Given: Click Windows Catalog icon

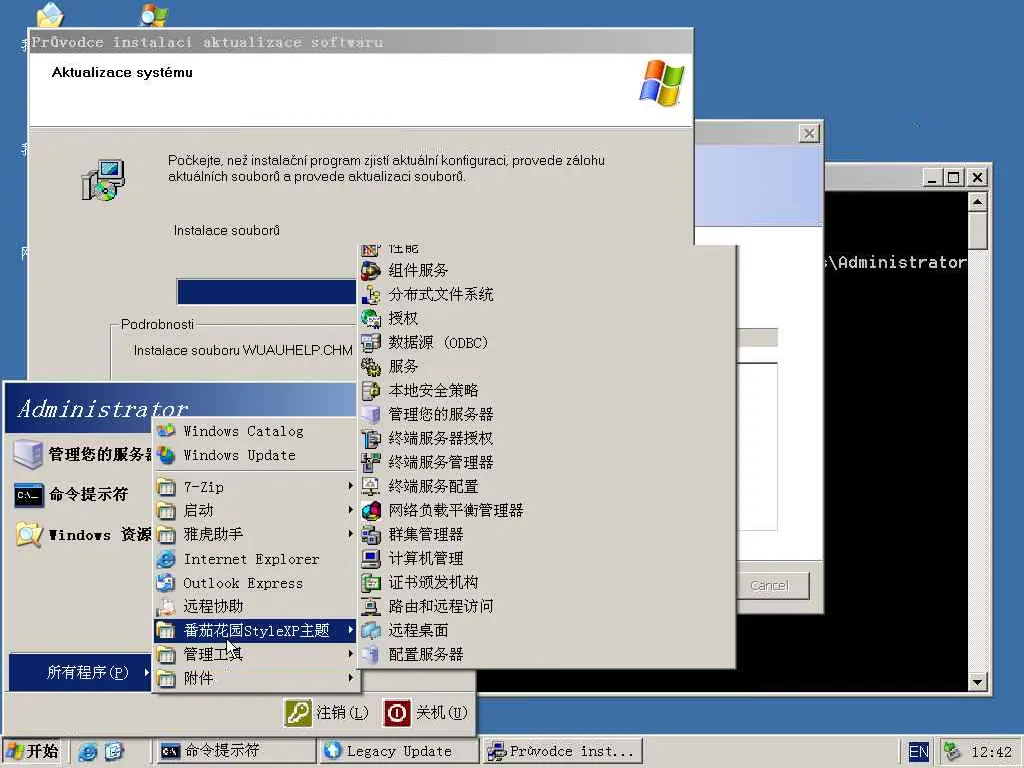Looking at the screenshot, I should [x=167, y=431].
